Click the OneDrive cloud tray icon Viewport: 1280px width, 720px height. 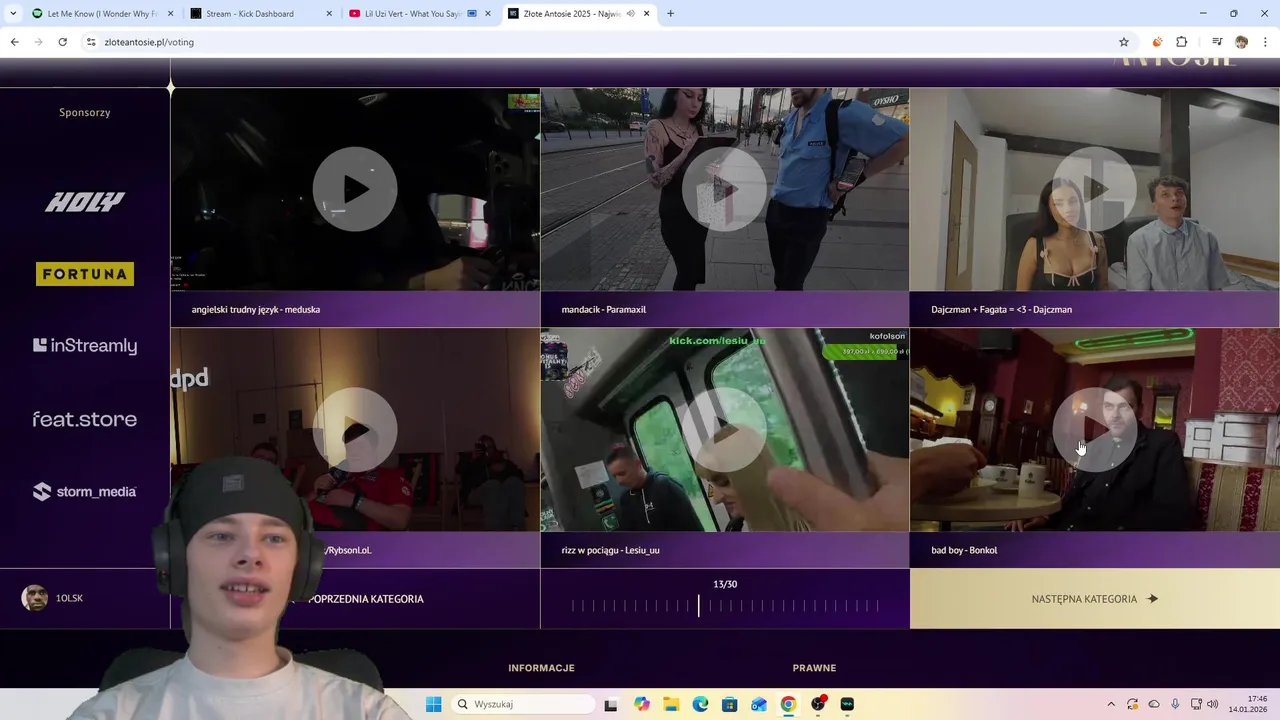tap(1154, 704)
